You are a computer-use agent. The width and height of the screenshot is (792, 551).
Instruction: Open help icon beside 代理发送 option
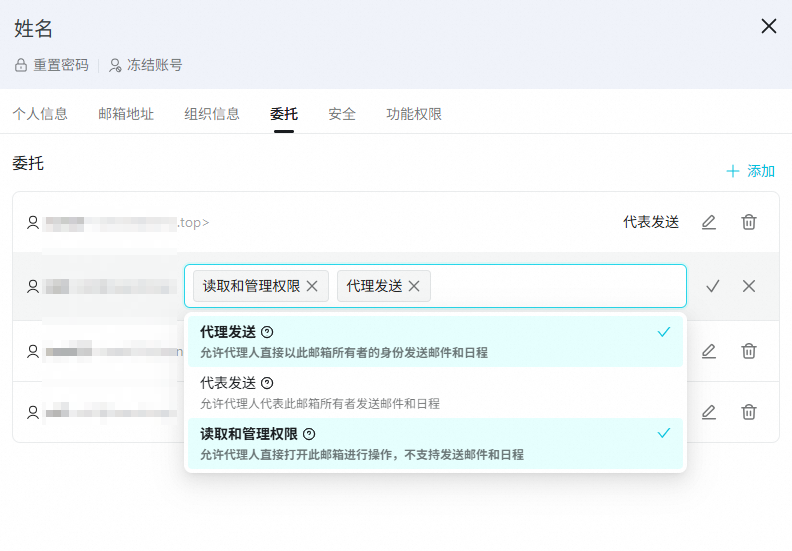(267, 332)
